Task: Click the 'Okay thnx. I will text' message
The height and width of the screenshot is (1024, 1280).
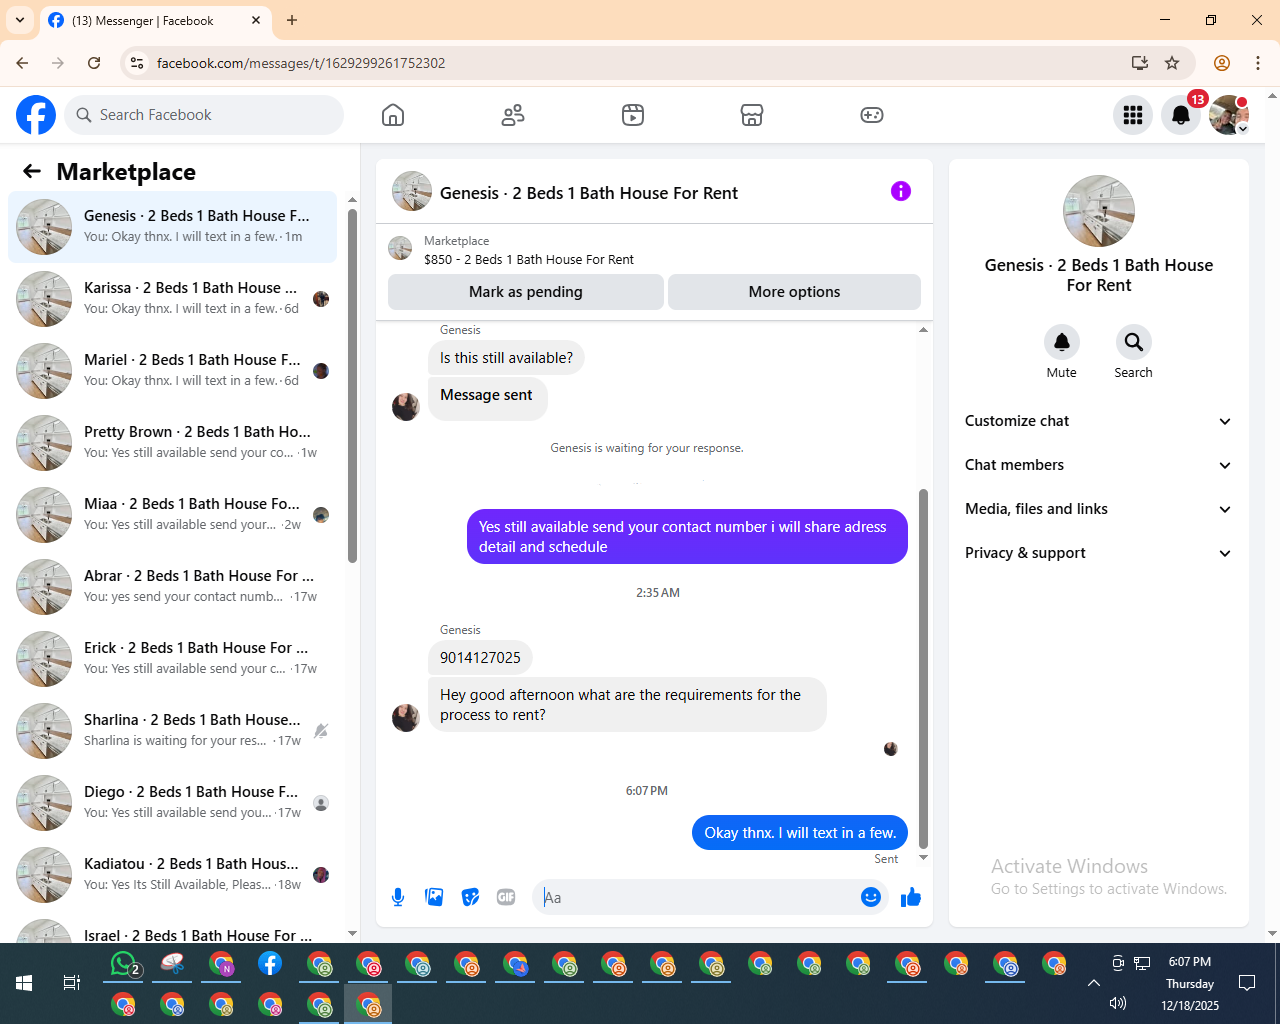Action: pos(800,833)
